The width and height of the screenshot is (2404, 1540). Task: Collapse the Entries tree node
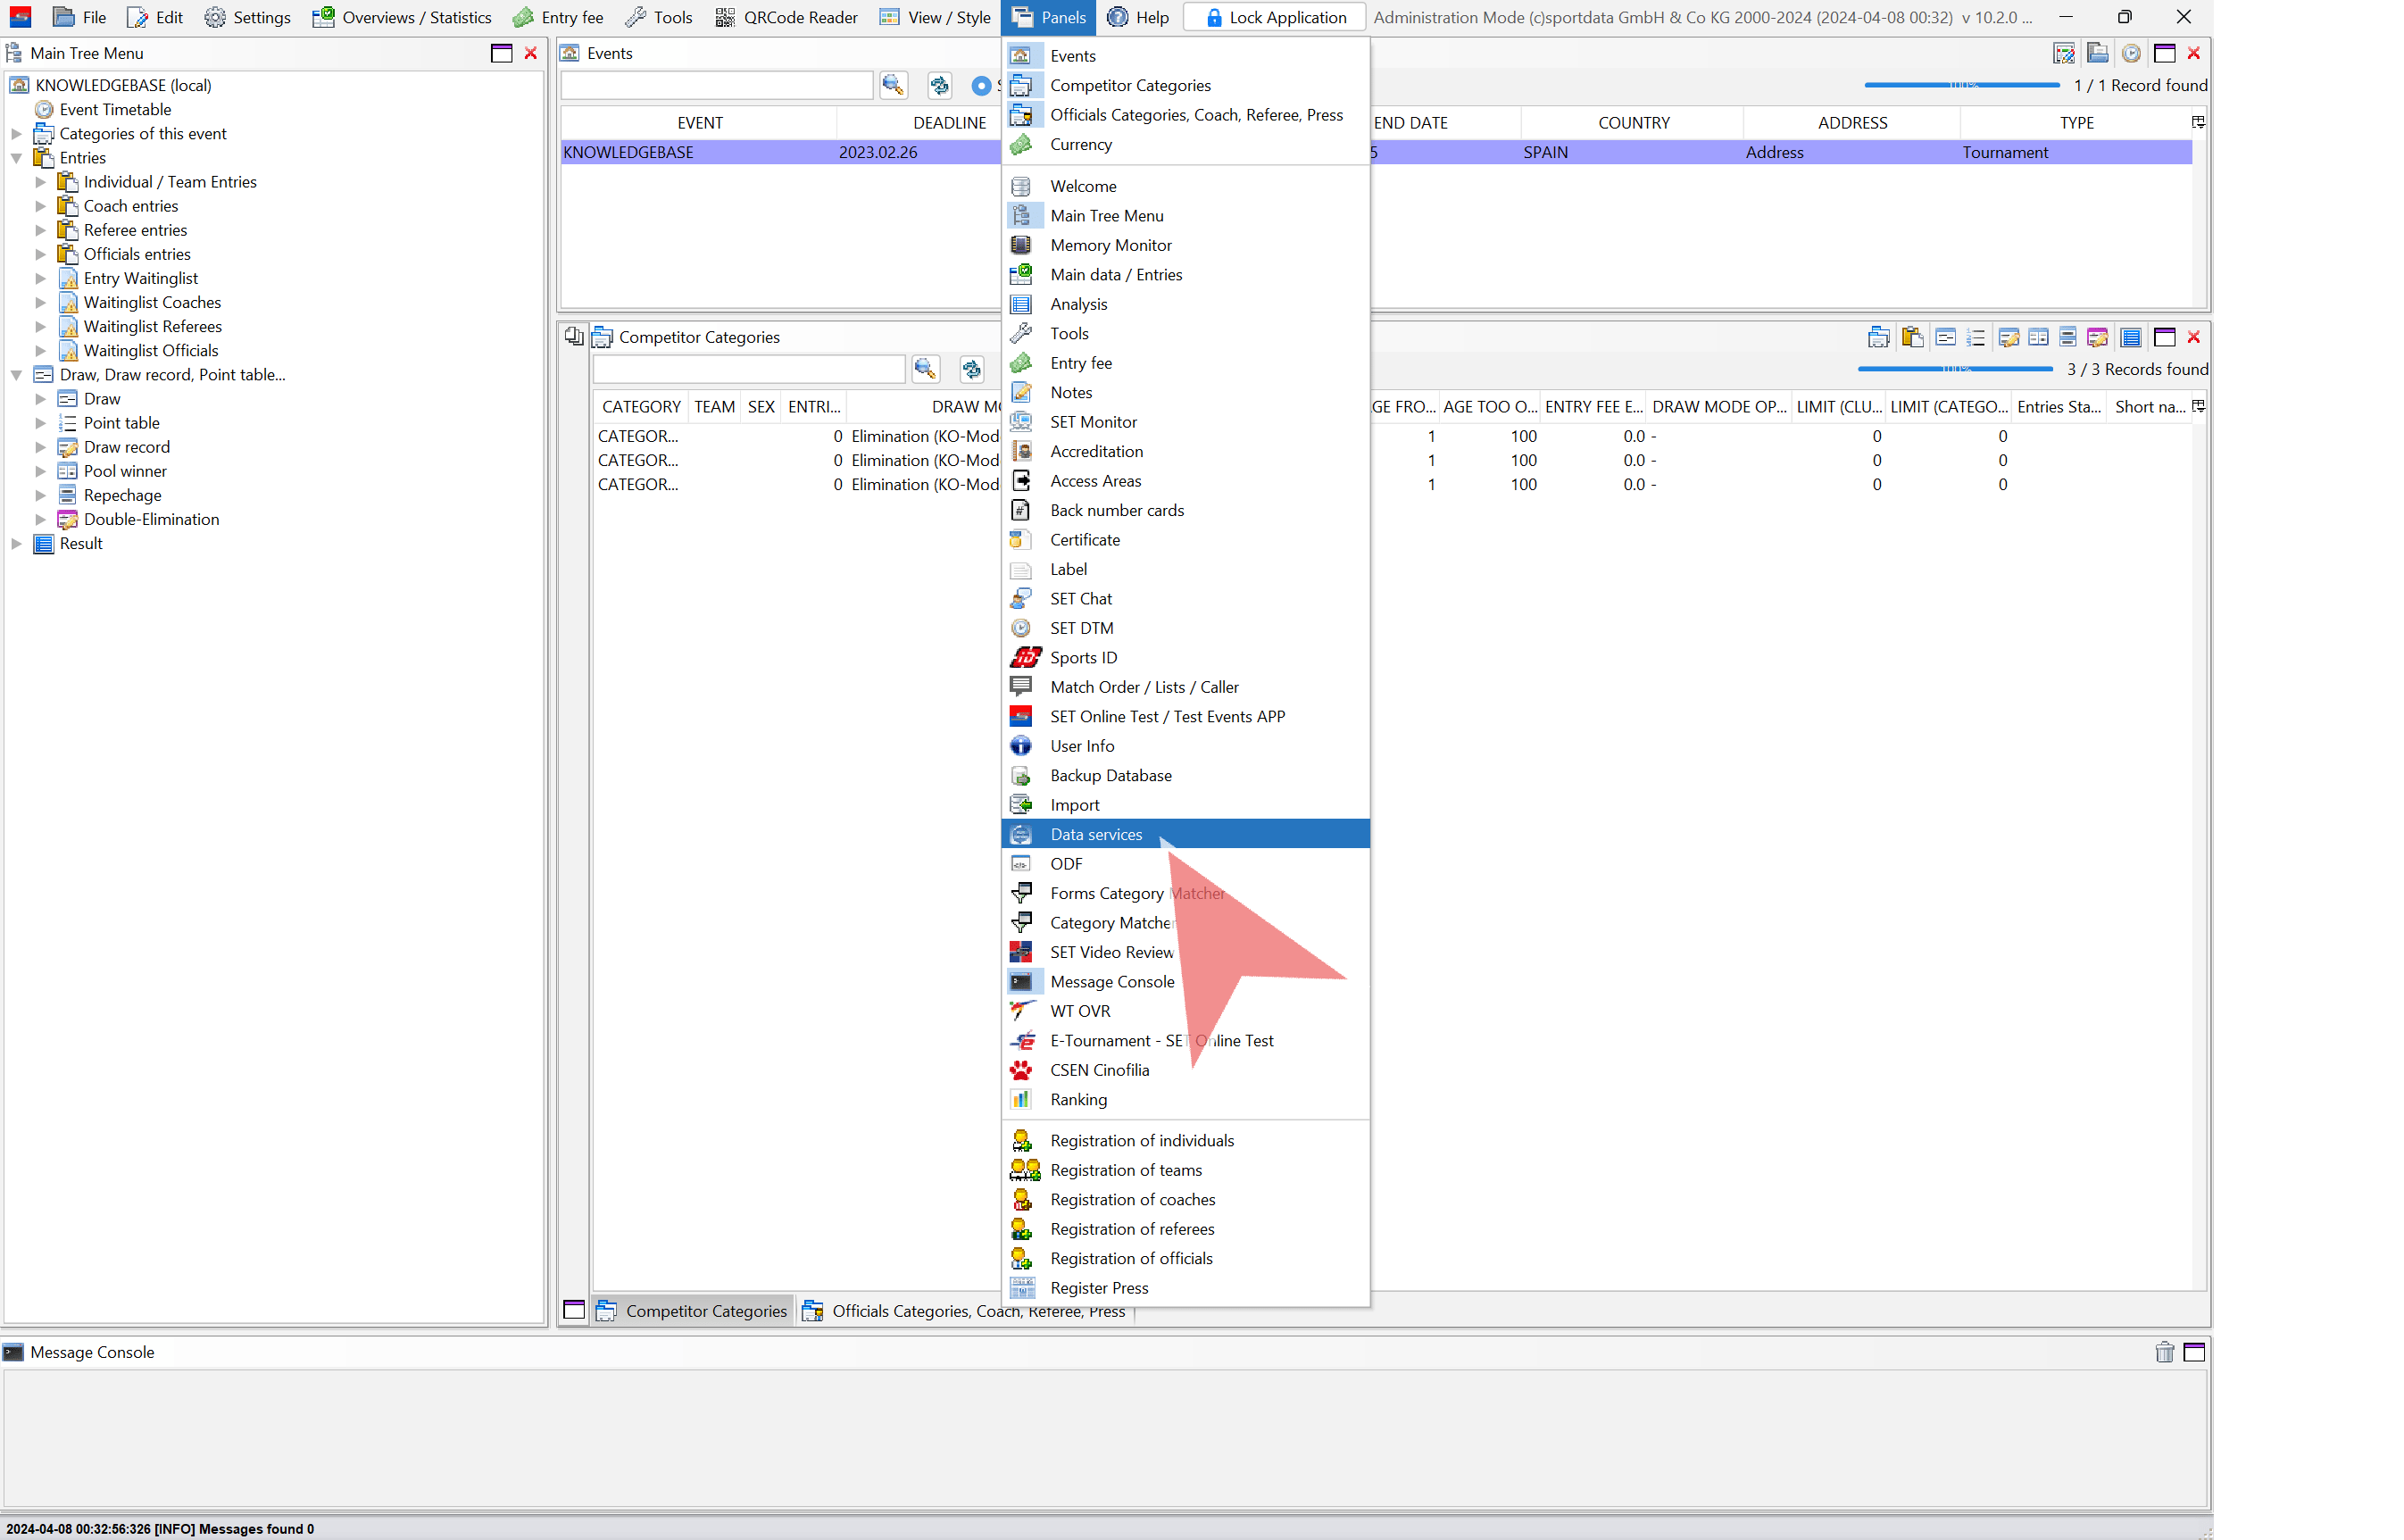click(x=17, y=158)
